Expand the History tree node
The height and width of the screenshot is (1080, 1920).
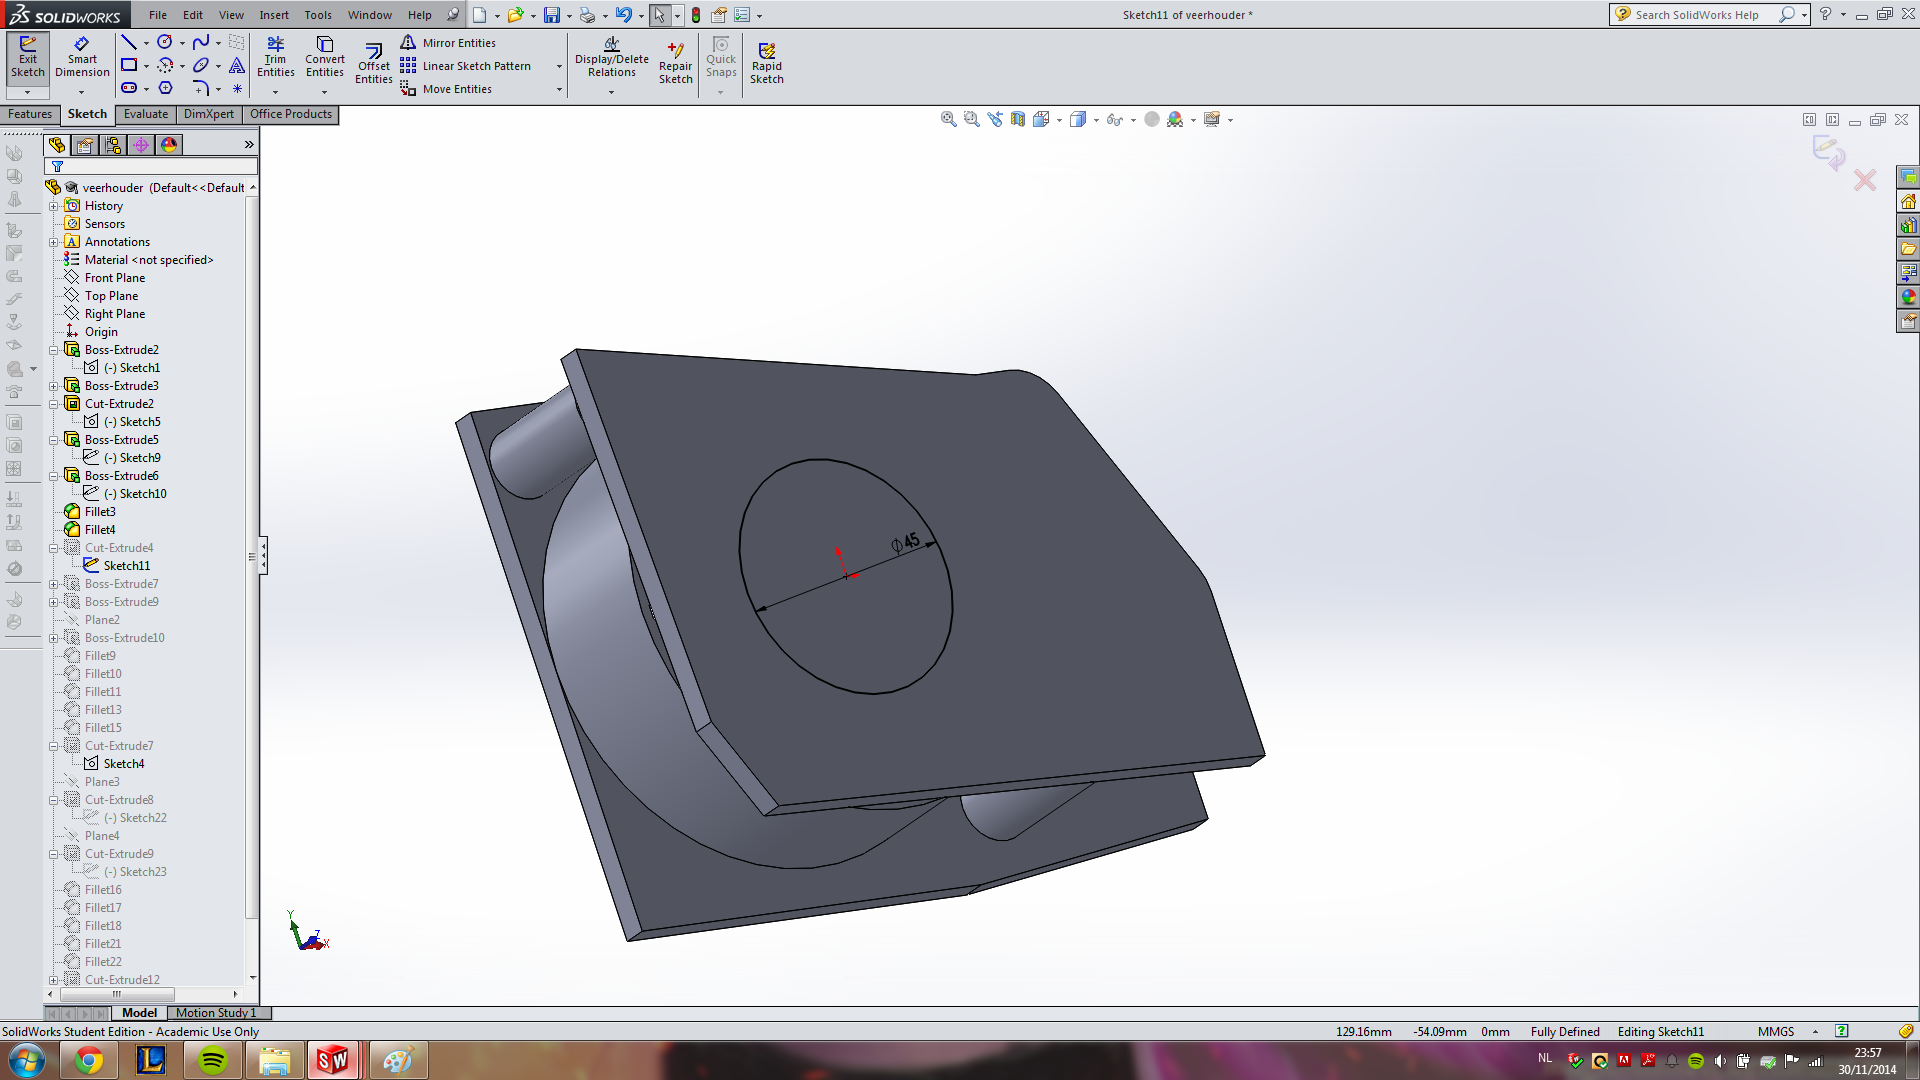pyautogui.click(x=54, y=206)
